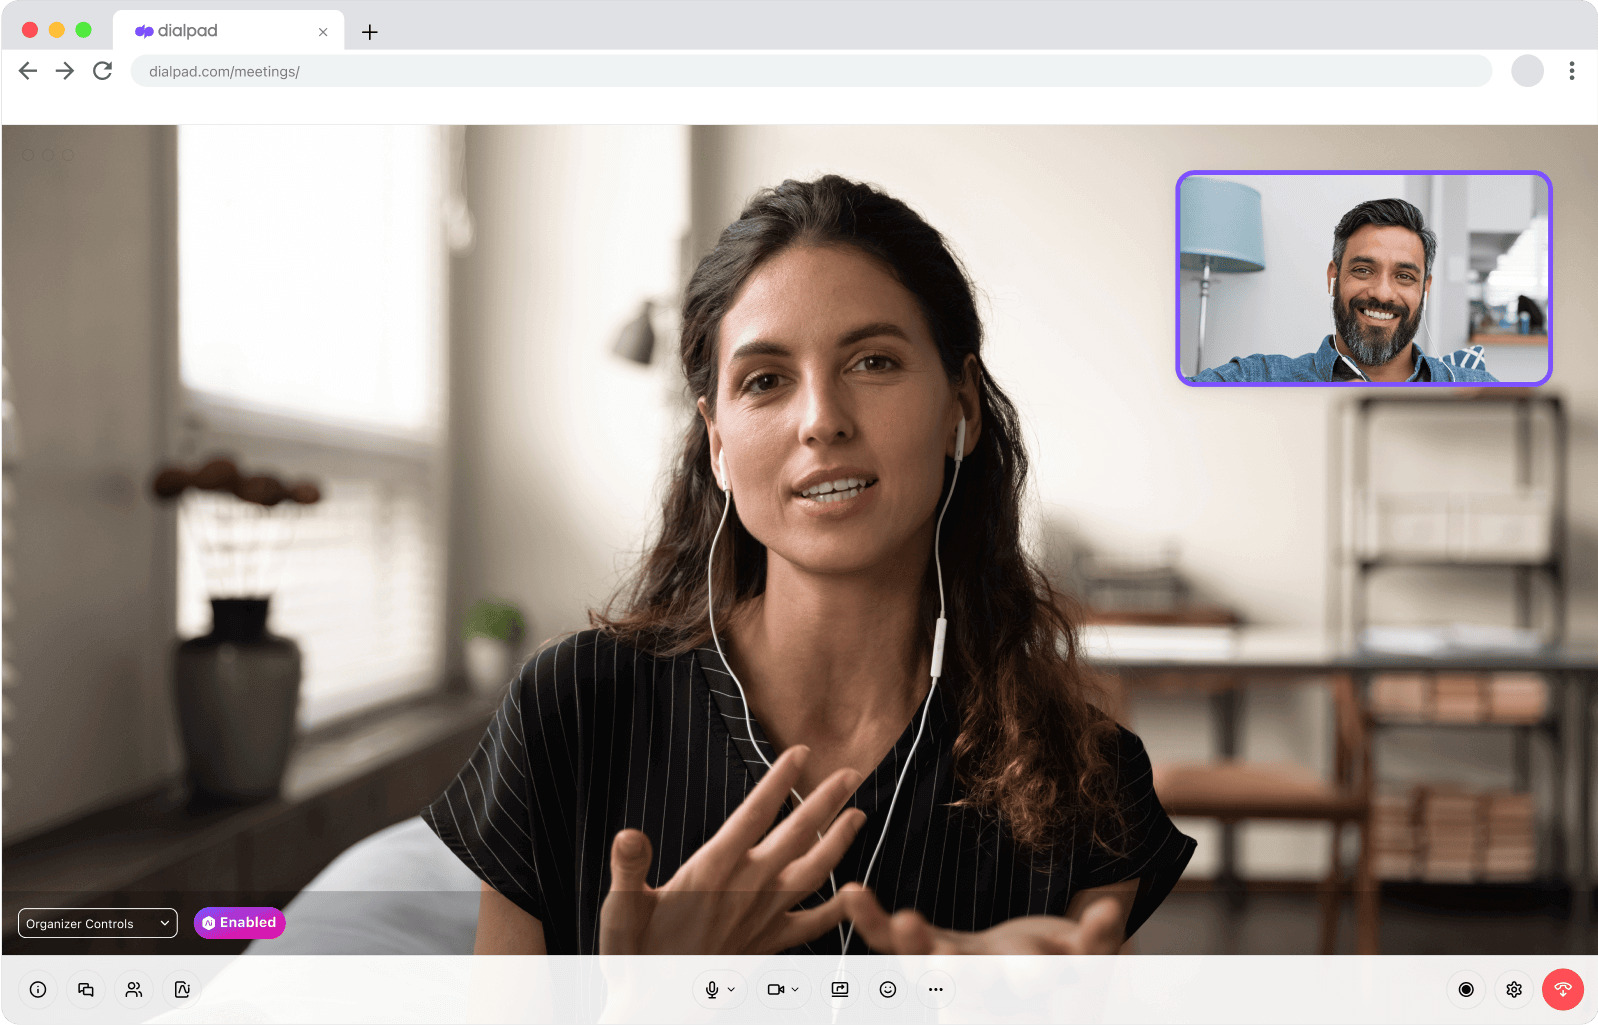Select the man's video thumbnail
The height and width of the screenshot is (1025, 1598).
[x=1364, y=278]
